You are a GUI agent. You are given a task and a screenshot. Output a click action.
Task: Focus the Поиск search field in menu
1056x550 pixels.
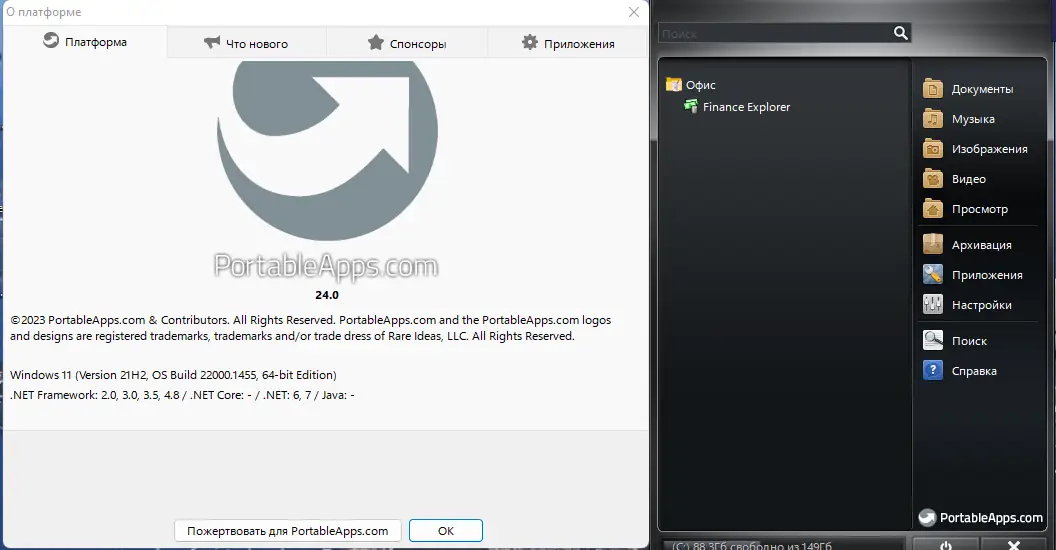coord(774,33)
